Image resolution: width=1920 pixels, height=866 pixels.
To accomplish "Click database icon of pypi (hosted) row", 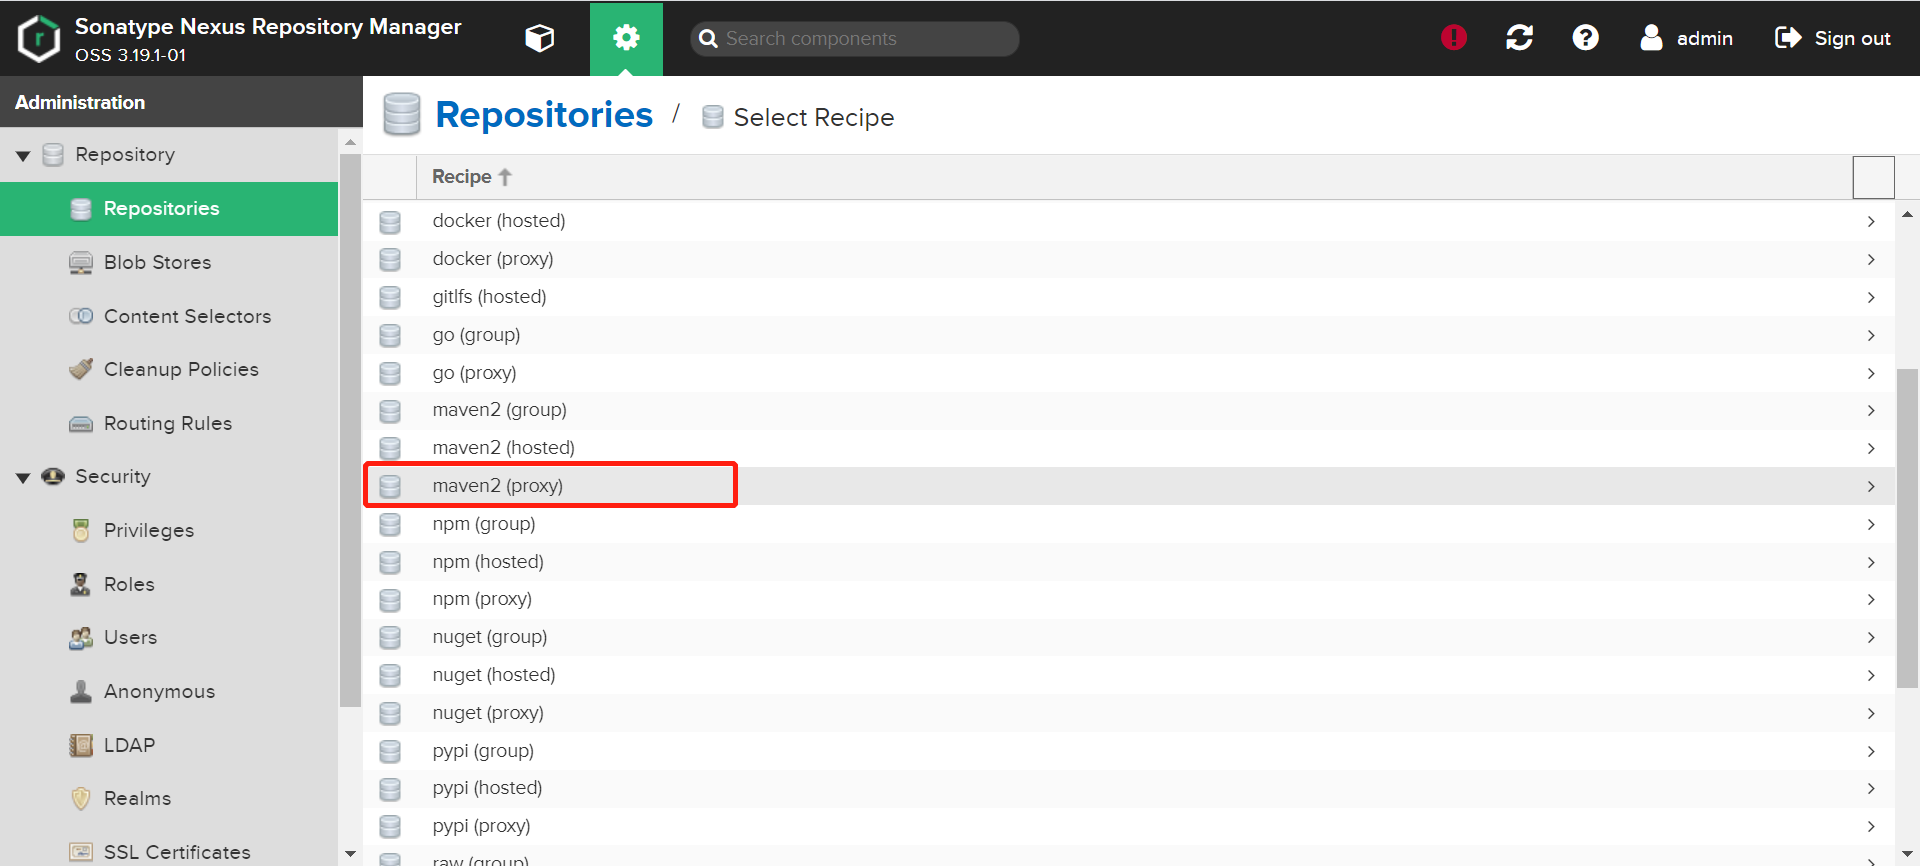I will pyautogui.click(x=390, y=789).
